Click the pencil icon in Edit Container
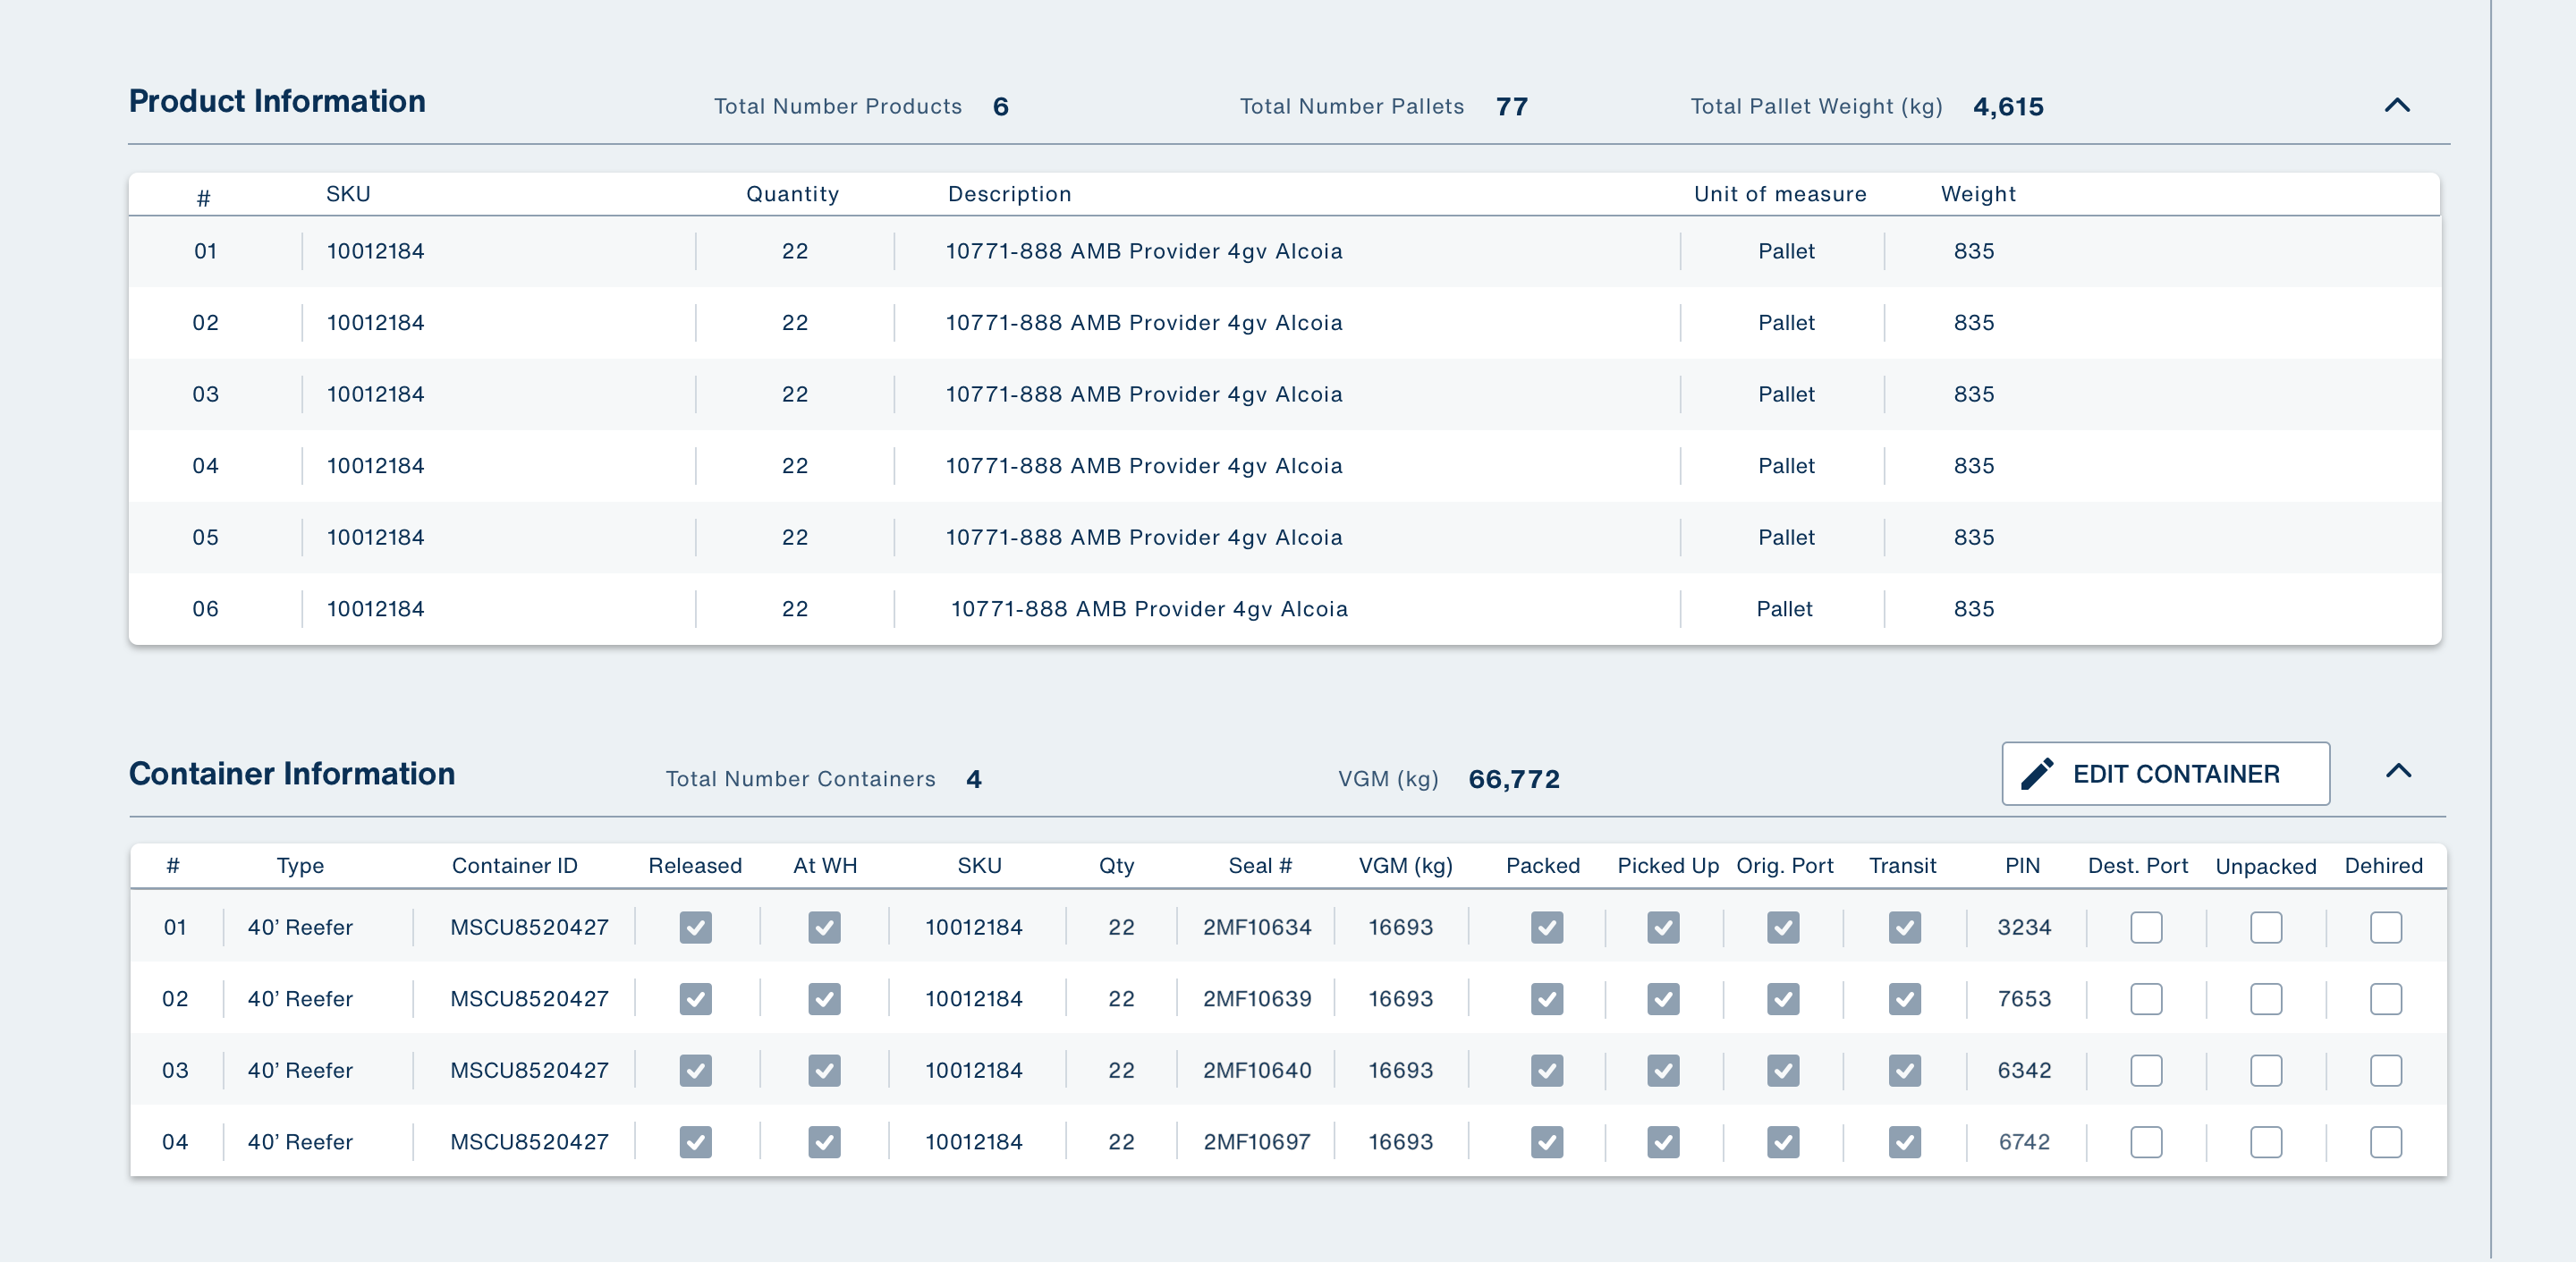2576x1271 pixels. (x=2037, y=773)
